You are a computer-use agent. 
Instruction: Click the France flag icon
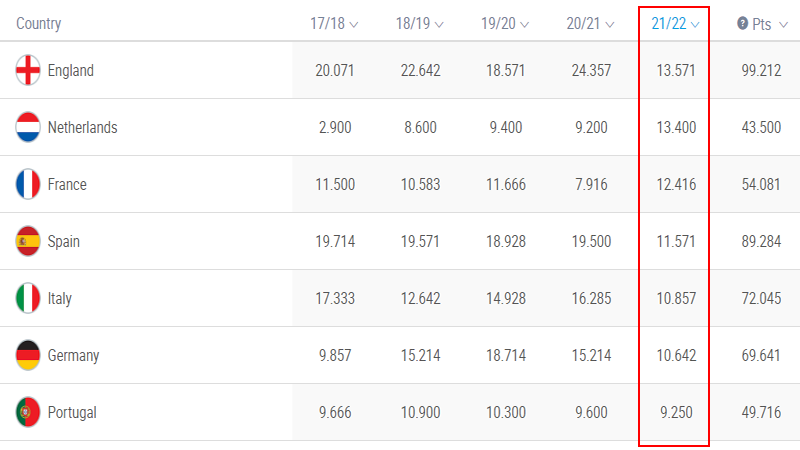point(28,184)
